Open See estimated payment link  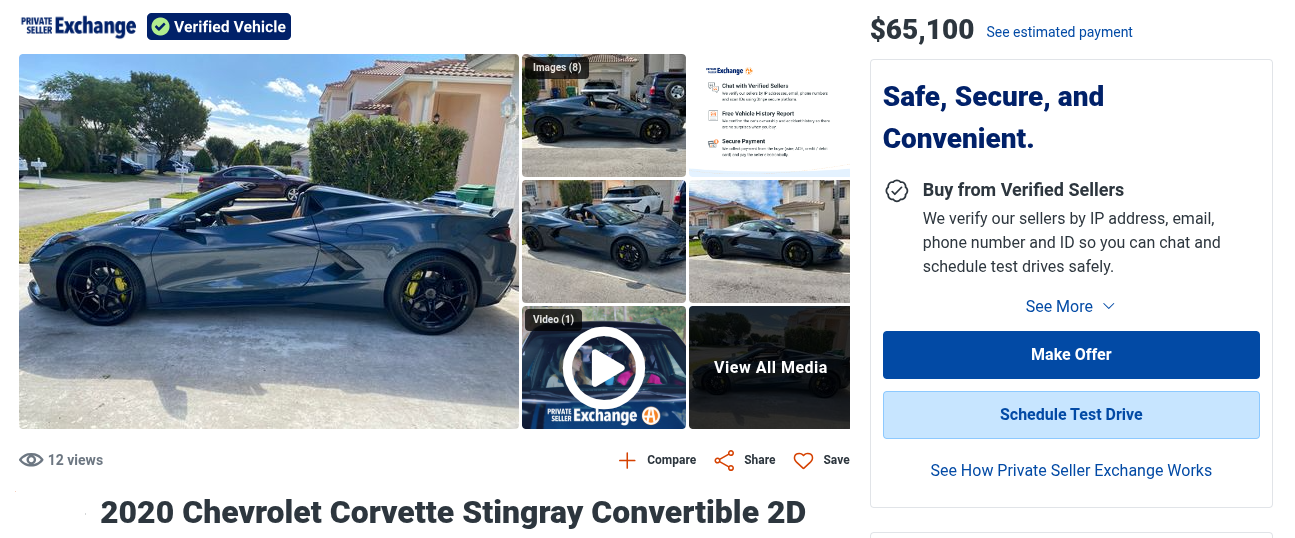point(1059,32)
